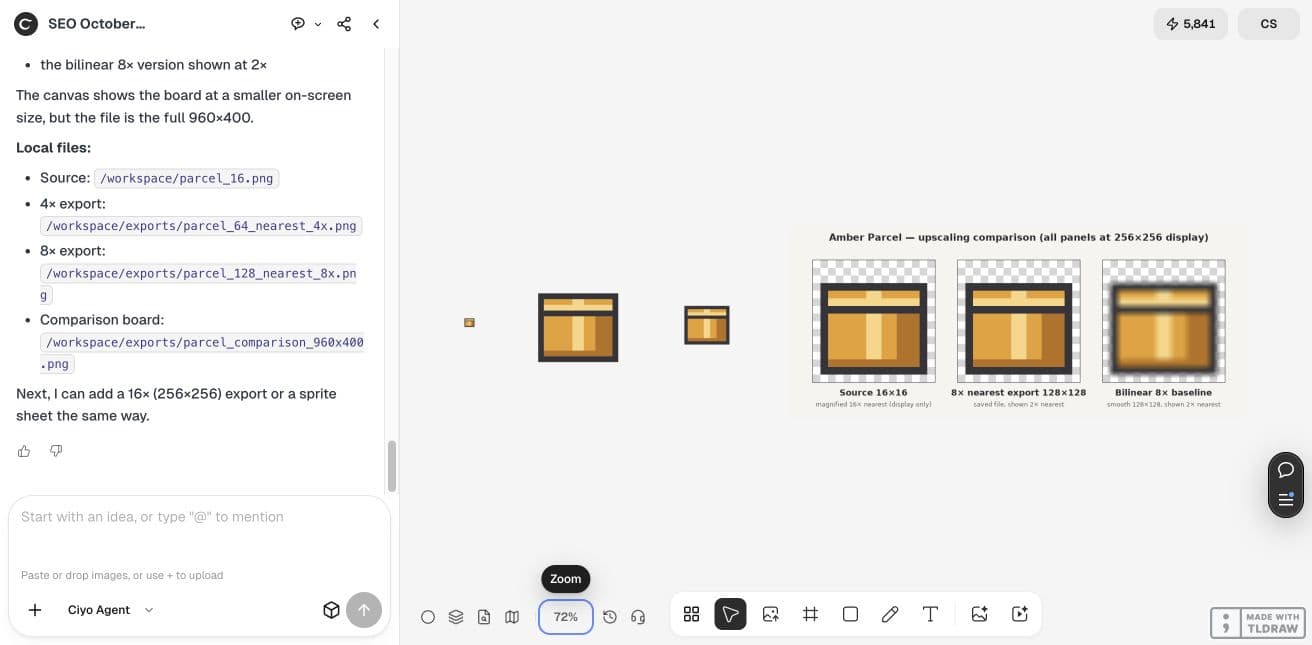Expand the Ciyo Agent selector
1312x645 pixels.
tap(110, 610)
